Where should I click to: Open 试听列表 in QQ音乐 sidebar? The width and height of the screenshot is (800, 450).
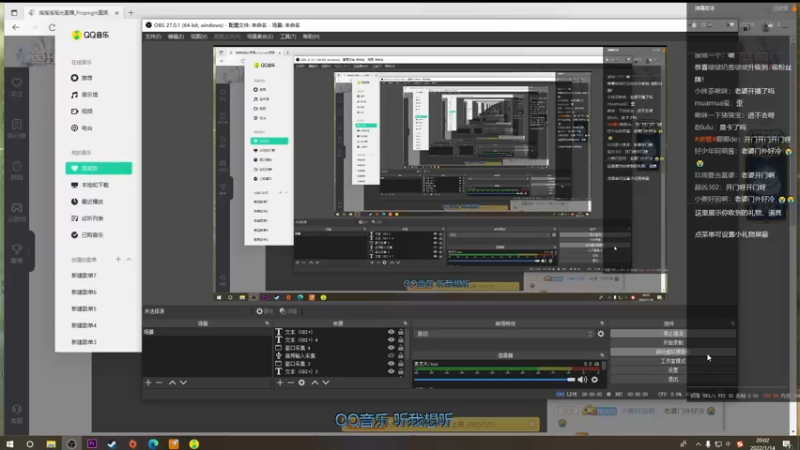(87, 218)
